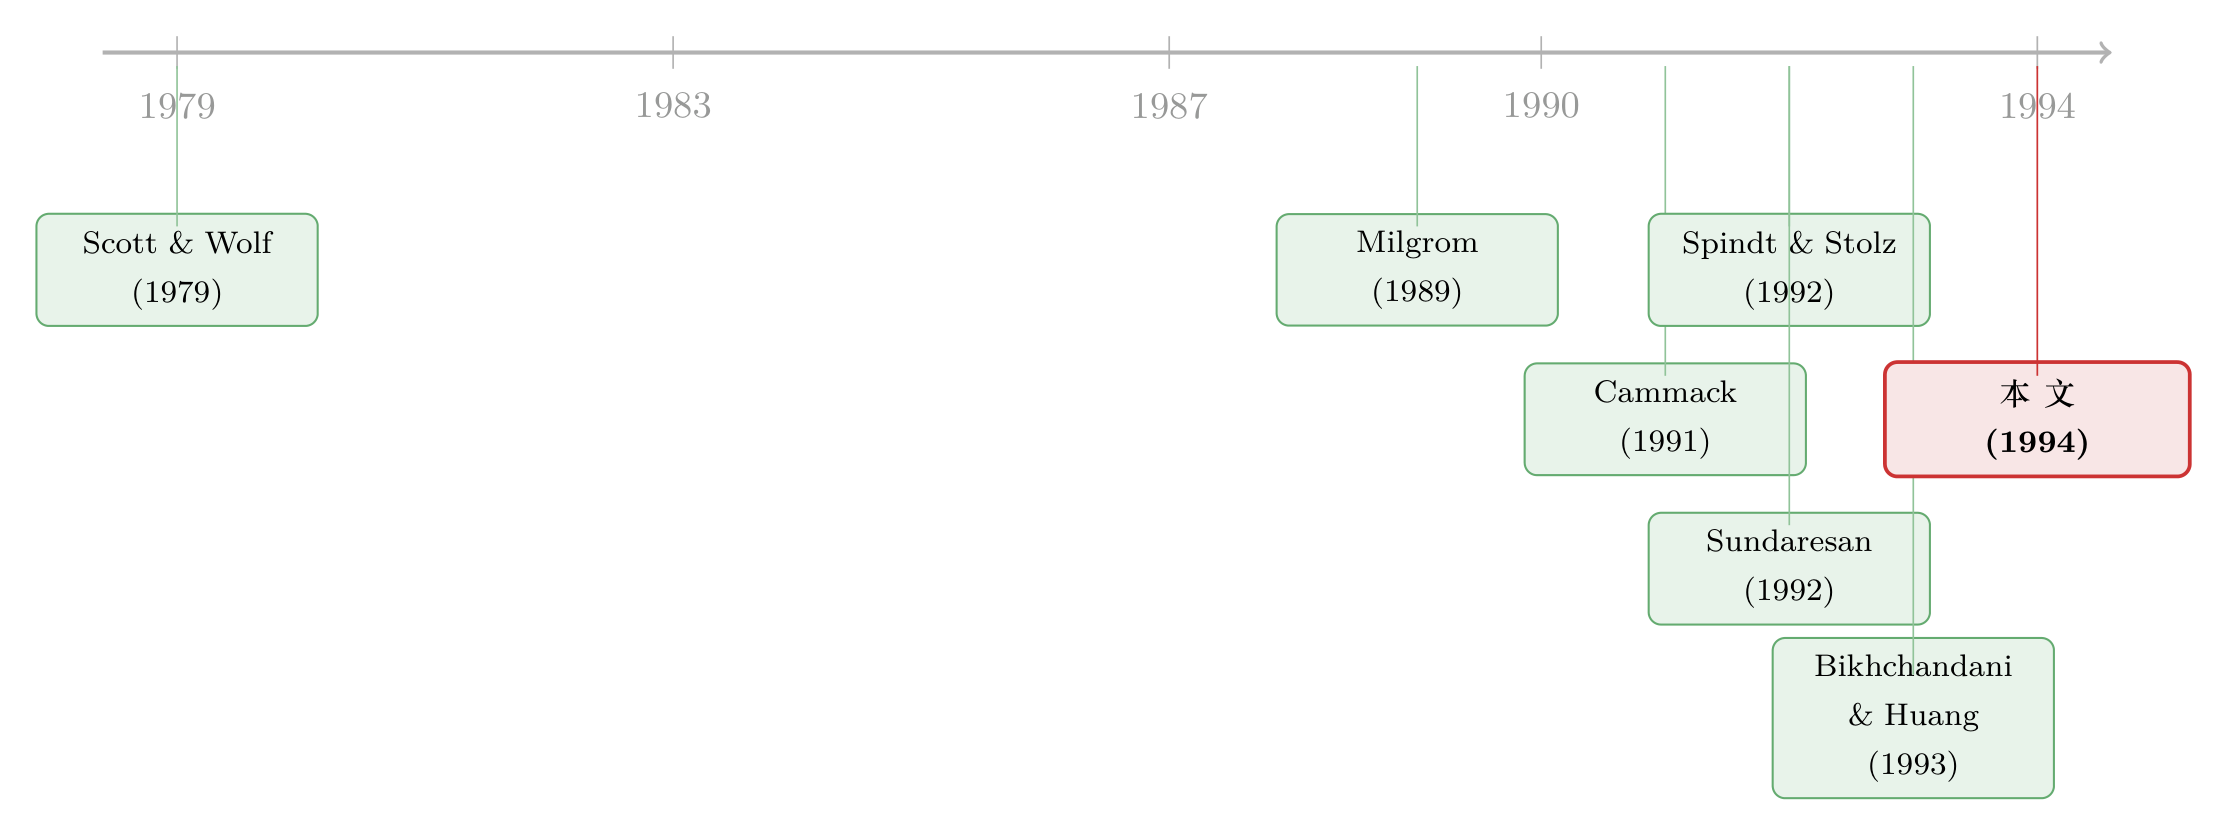The image size is (2228, 835).
Task: Click the timeline arrowhead at the right end
Action: click(x=2105, y=53)
